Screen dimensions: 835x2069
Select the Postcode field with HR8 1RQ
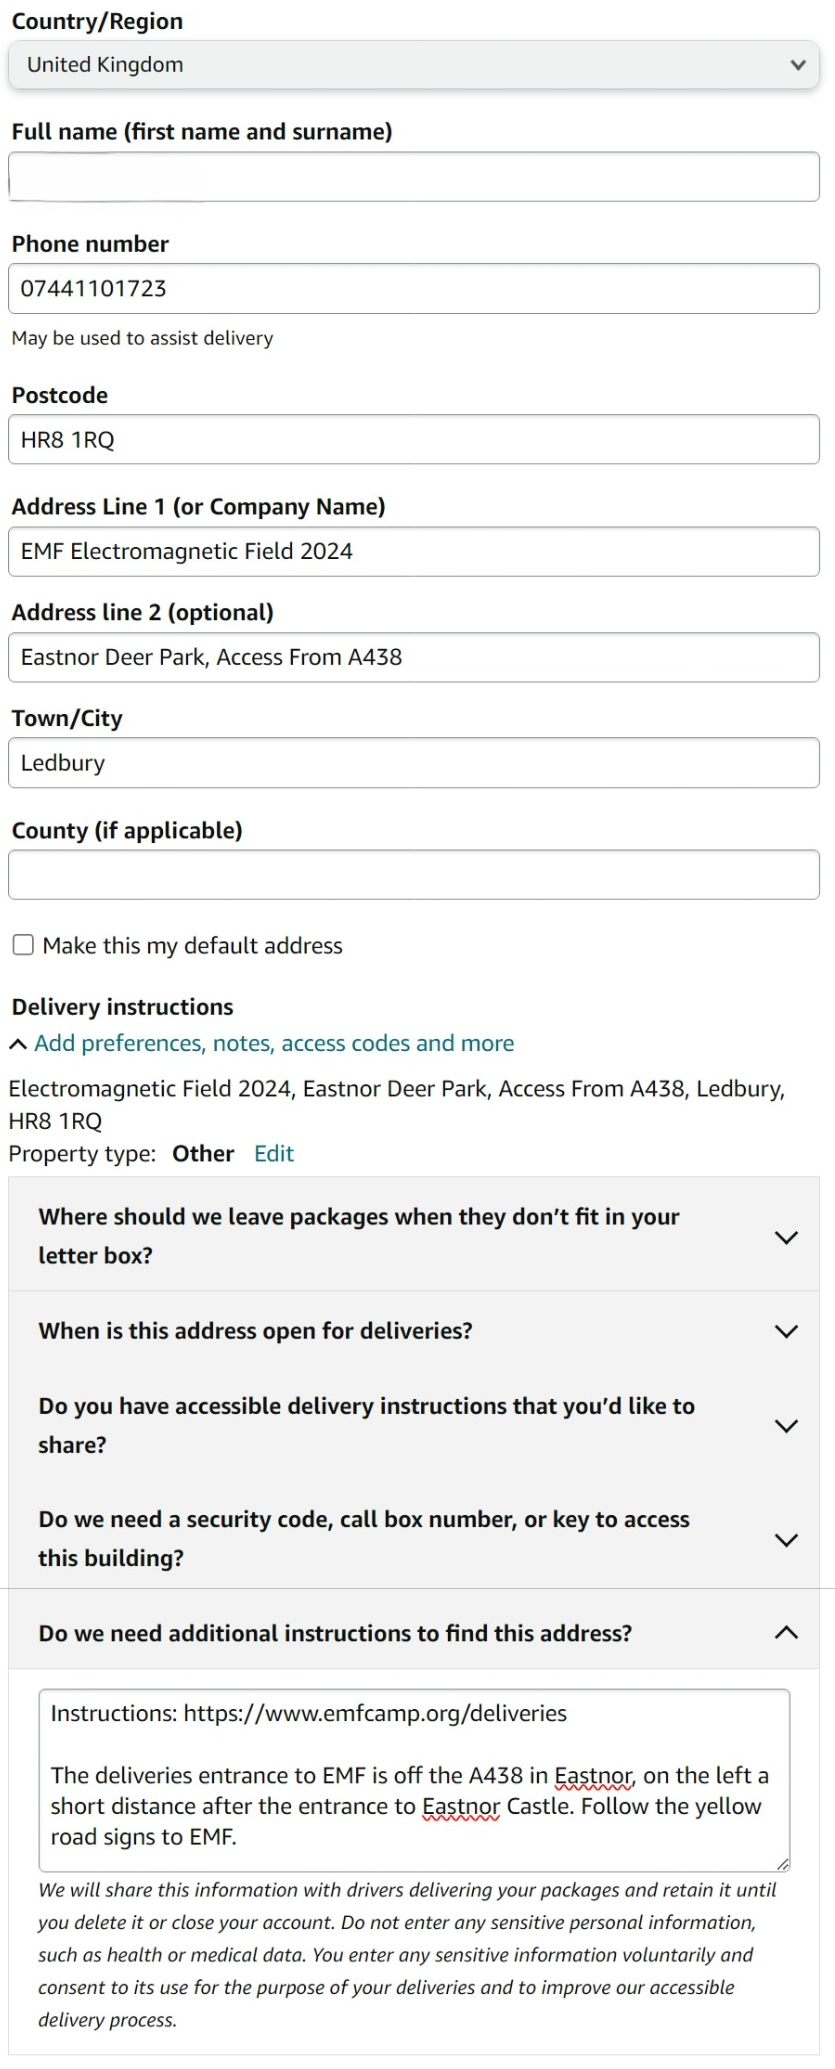pos(414,440)
